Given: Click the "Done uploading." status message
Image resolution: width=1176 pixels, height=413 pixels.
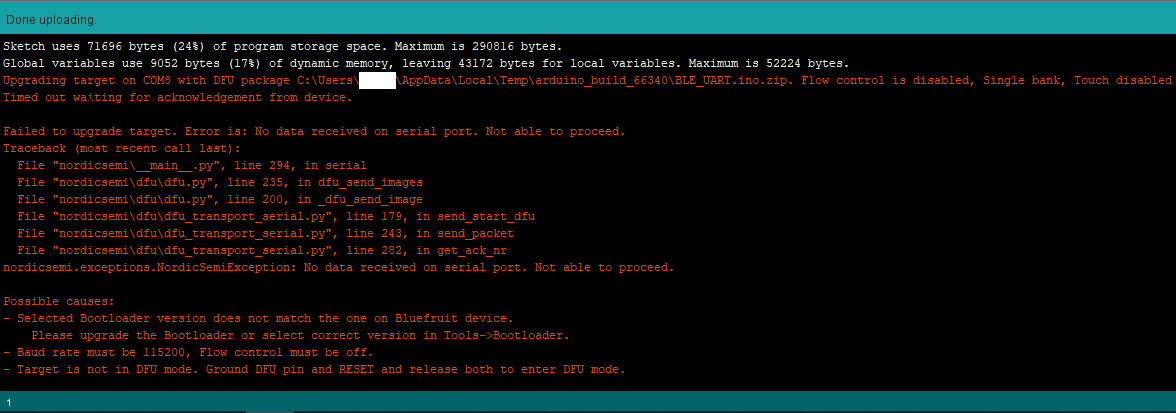Looking at the screenshot, I should pyautogui.click(x=51, y=19).
